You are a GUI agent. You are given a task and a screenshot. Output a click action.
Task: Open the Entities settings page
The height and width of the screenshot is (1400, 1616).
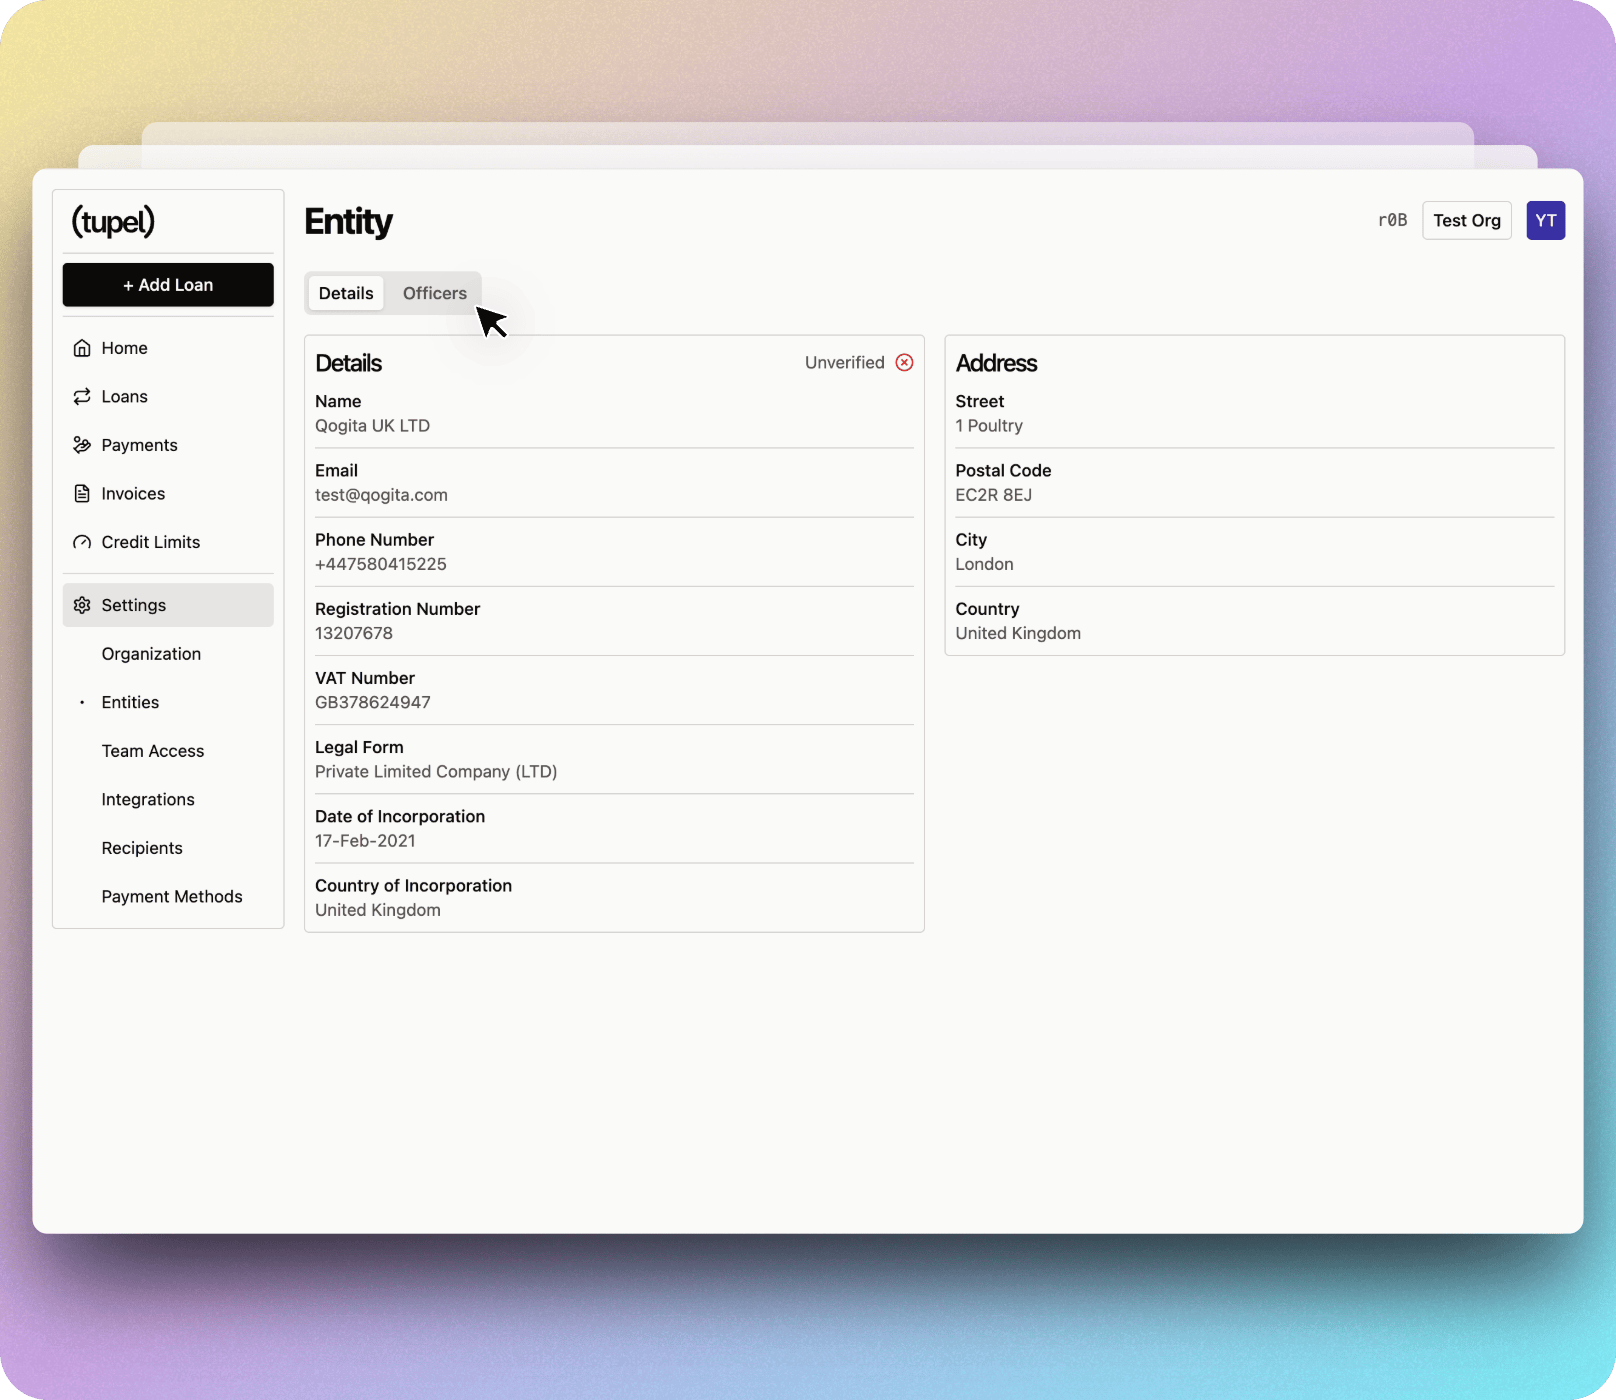click(130, 702)
